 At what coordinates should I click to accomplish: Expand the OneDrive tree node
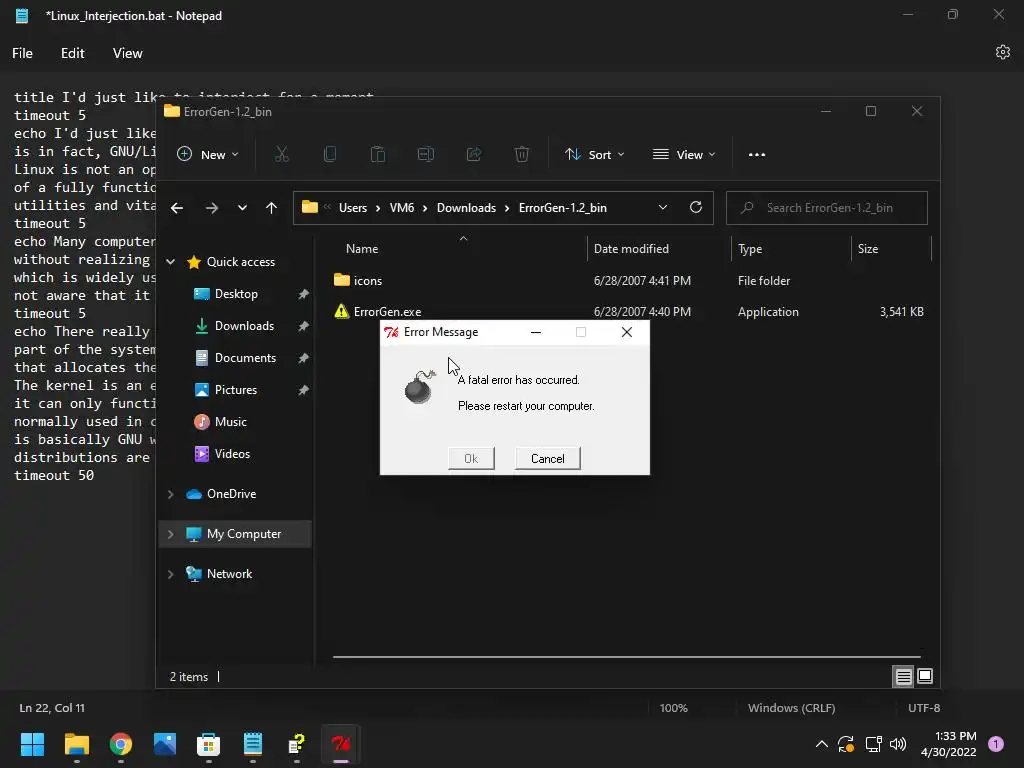point(170,494)
